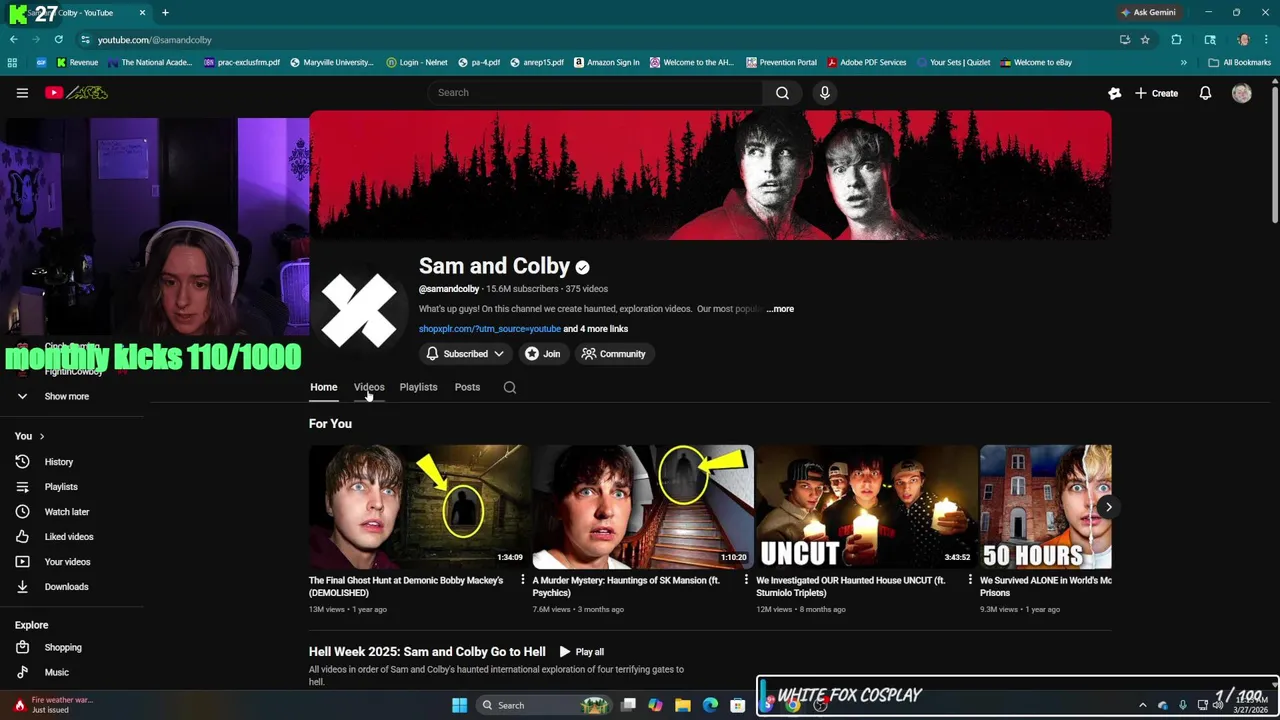The image size is (1280, 720).
Task: Open File Explorer from the taskbar
Action: click(683, 705)
